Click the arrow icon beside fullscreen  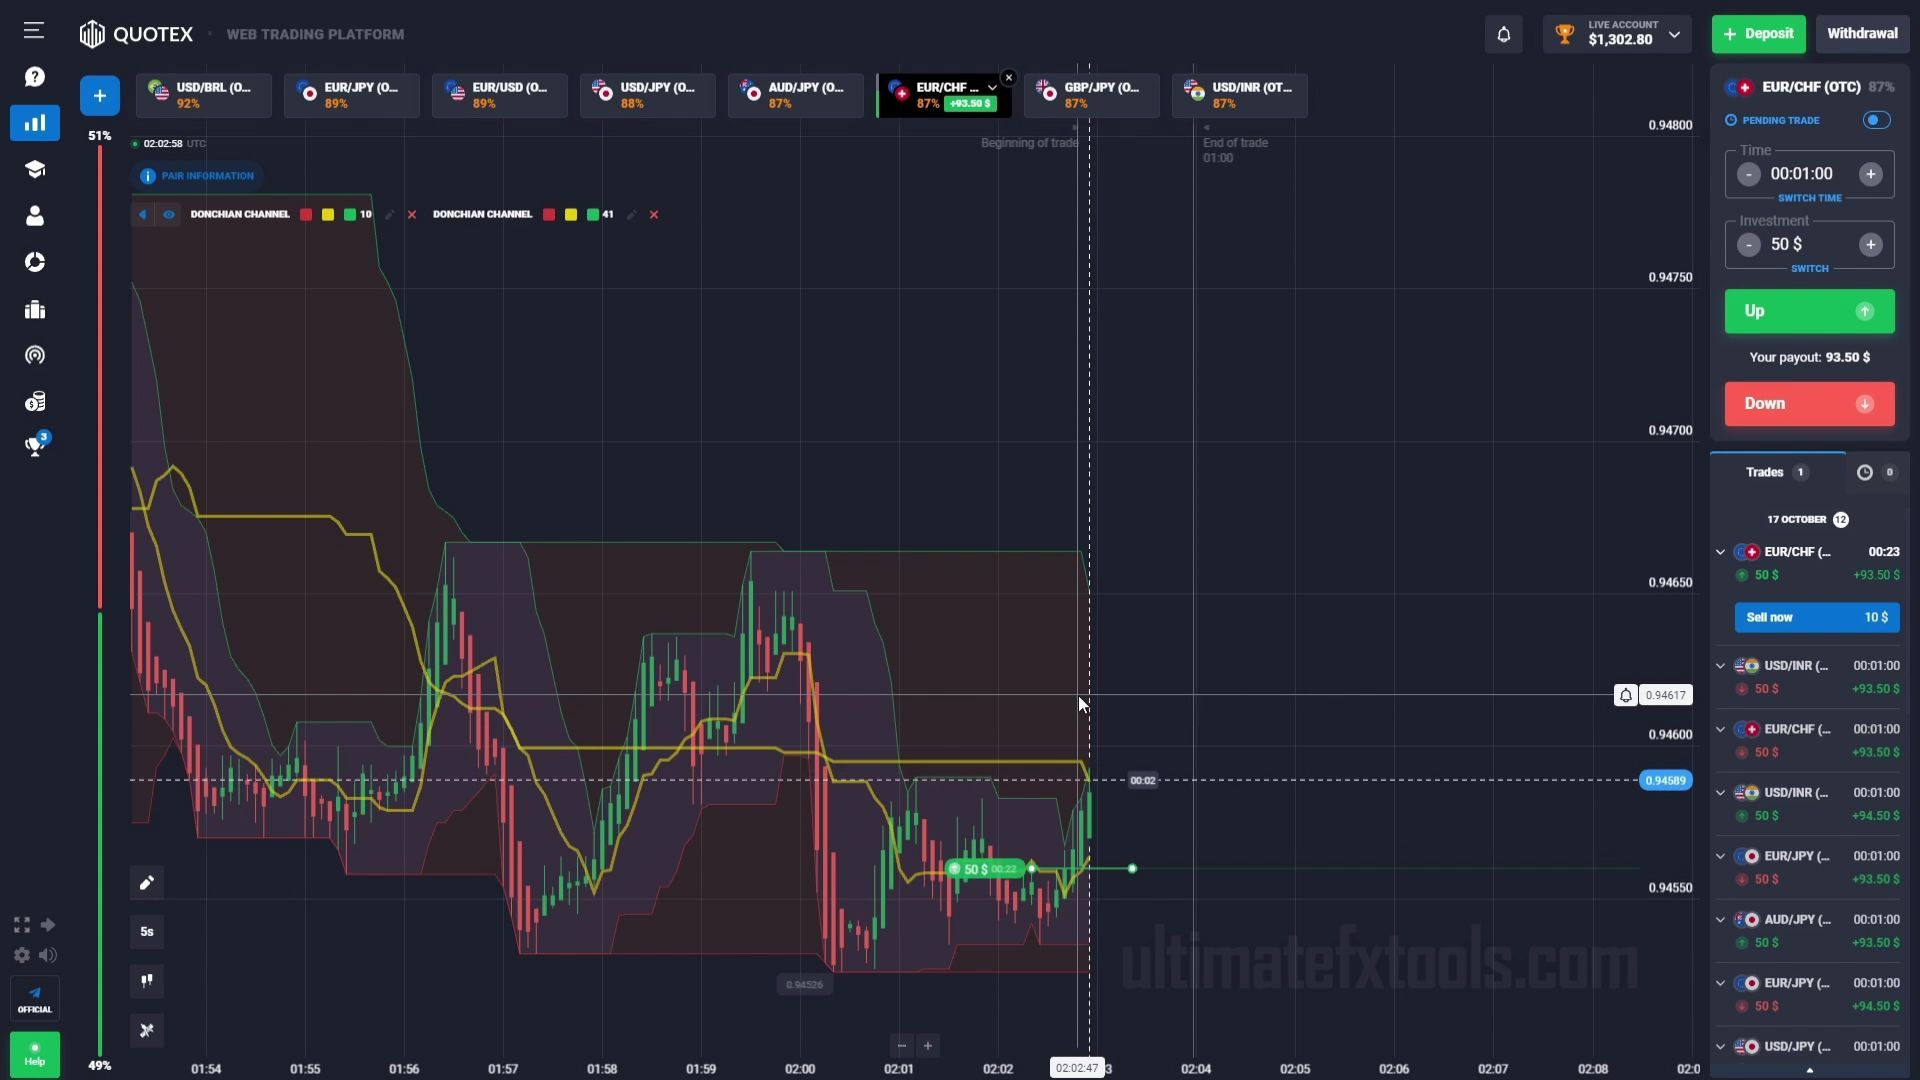coord(48,925)
